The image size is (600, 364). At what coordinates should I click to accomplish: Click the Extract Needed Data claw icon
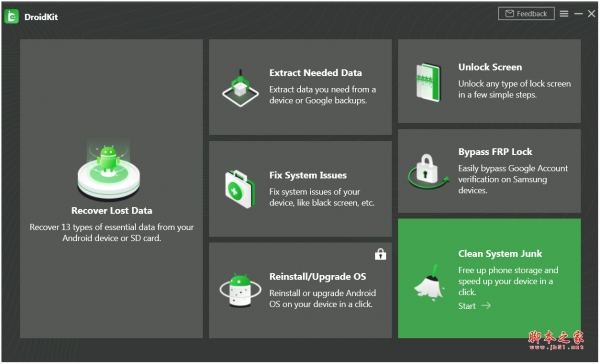(x=240, y=88)
